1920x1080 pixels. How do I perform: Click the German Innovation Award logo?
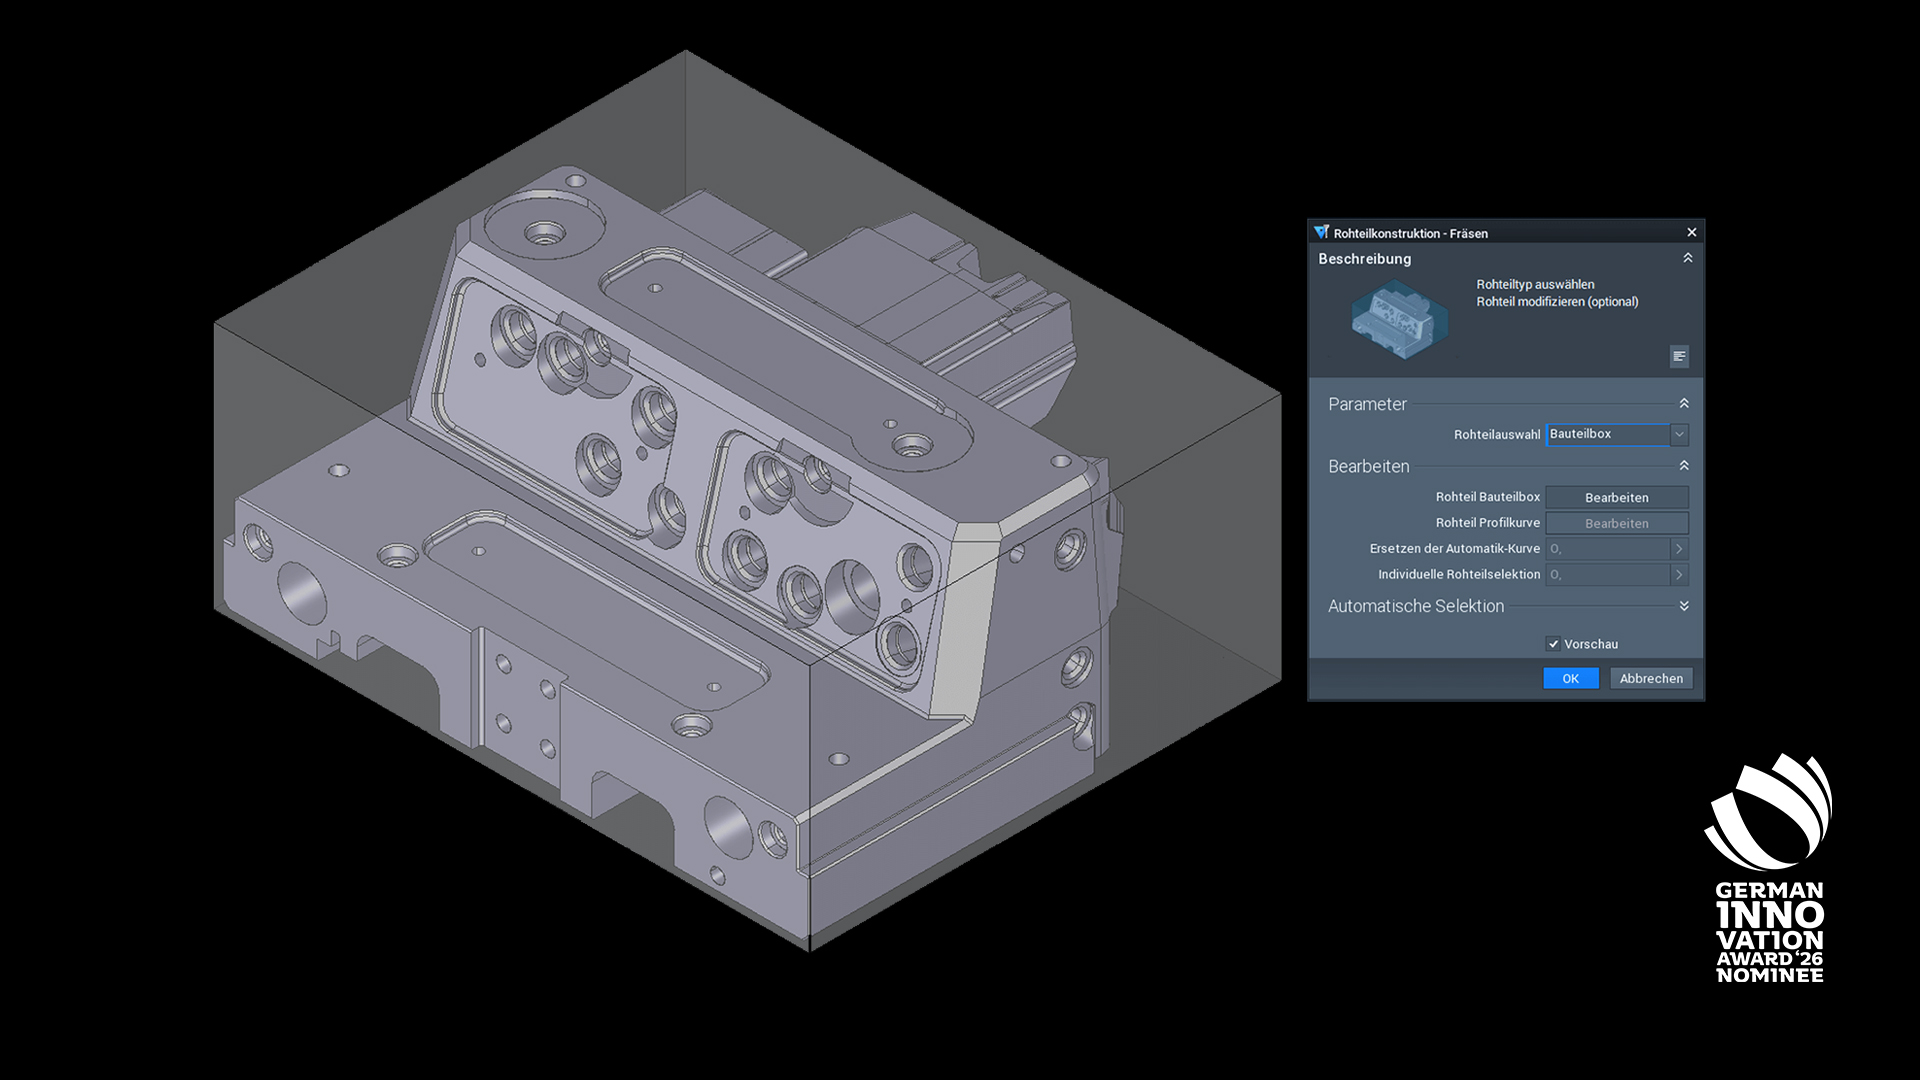point(1769,868)
